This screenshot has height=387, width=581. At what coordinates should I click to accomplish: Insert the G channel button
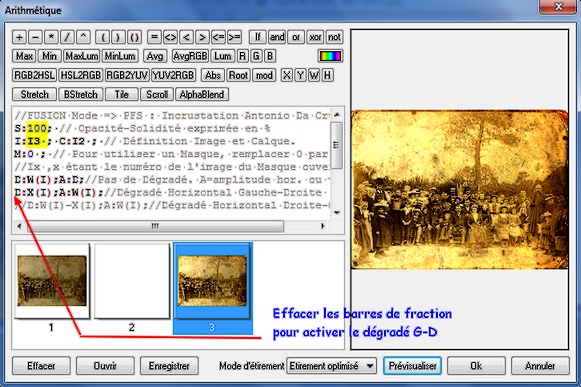click(x=256, y=56)
